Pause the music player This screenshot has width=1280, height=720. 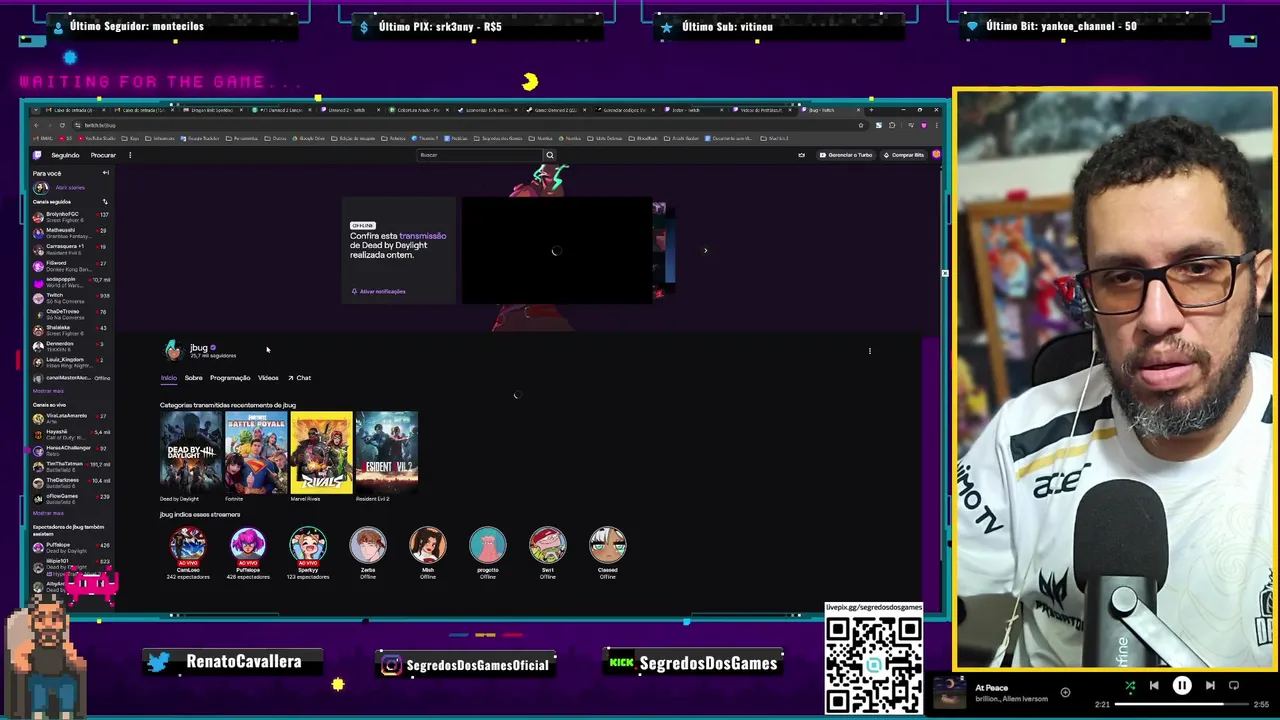click(x=1182, y=686)
